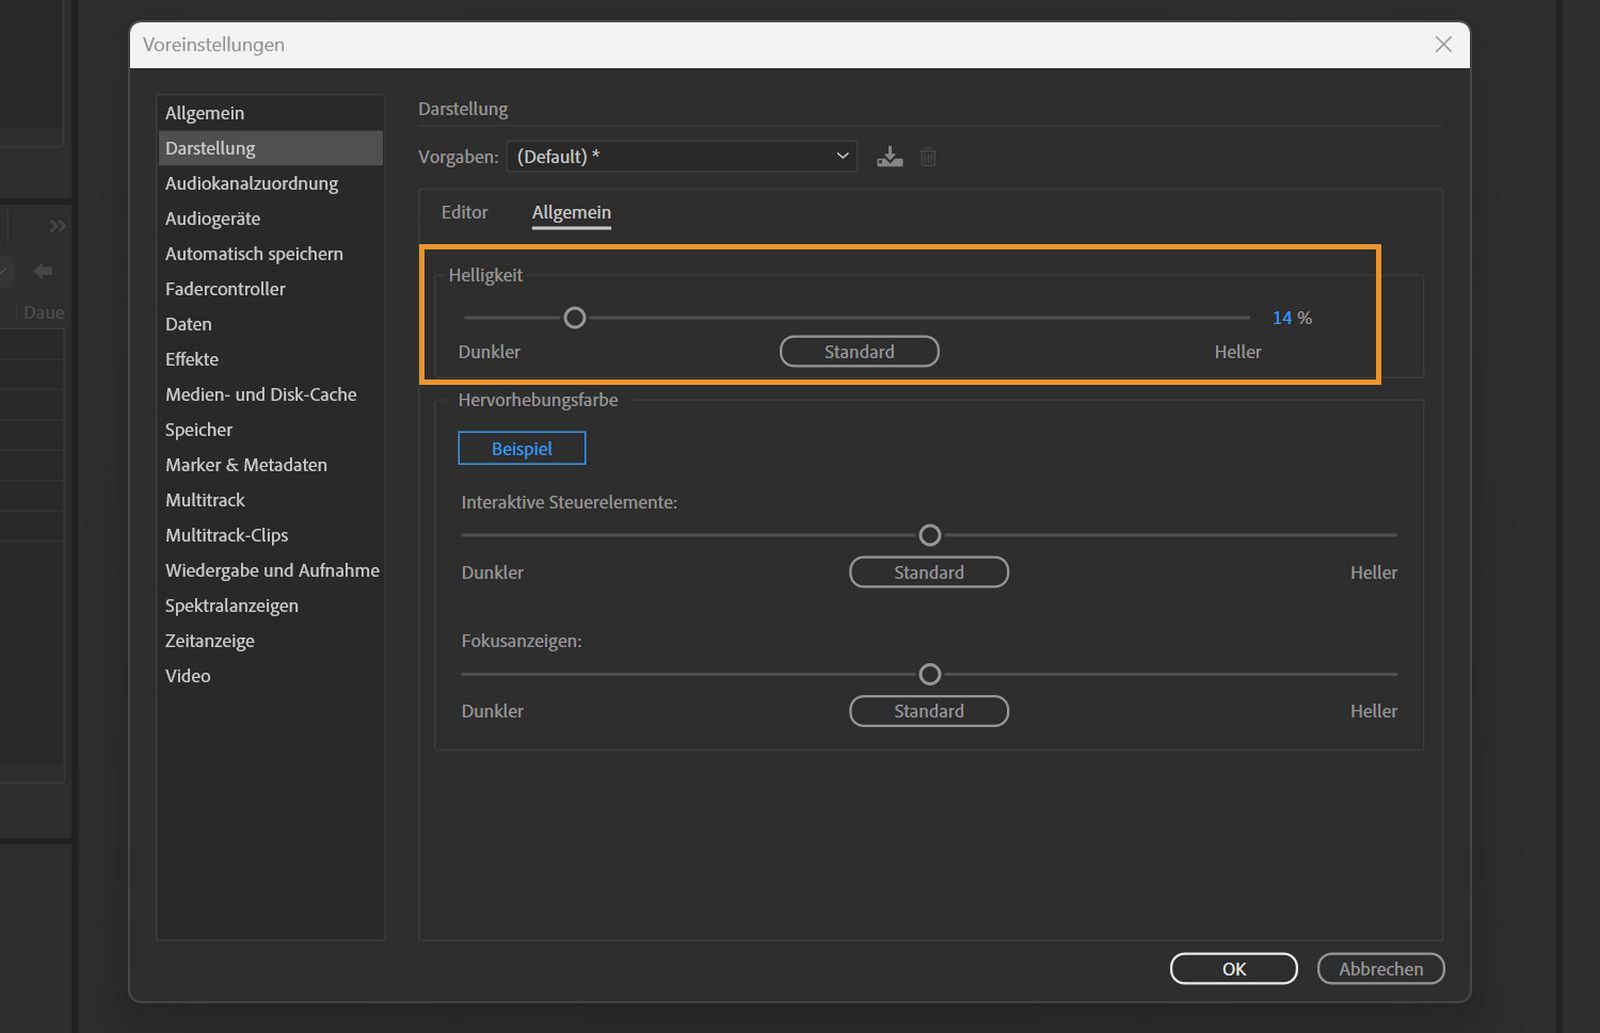This screenshot has height=1033, width=1600.
Task: Go to Wiedergabe und Aufnahme settings
Action: pos(272,570)
